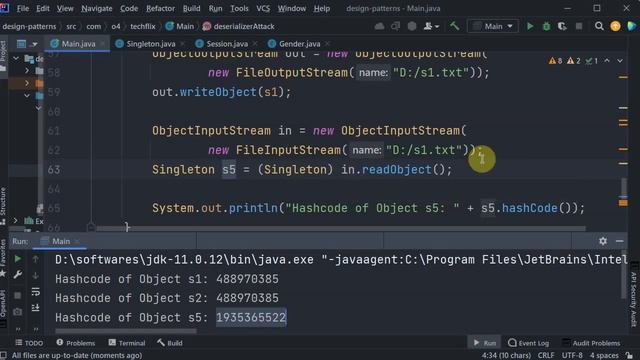Click the up arrow in Run panel

pyautogui.click(x=36, y=259)
